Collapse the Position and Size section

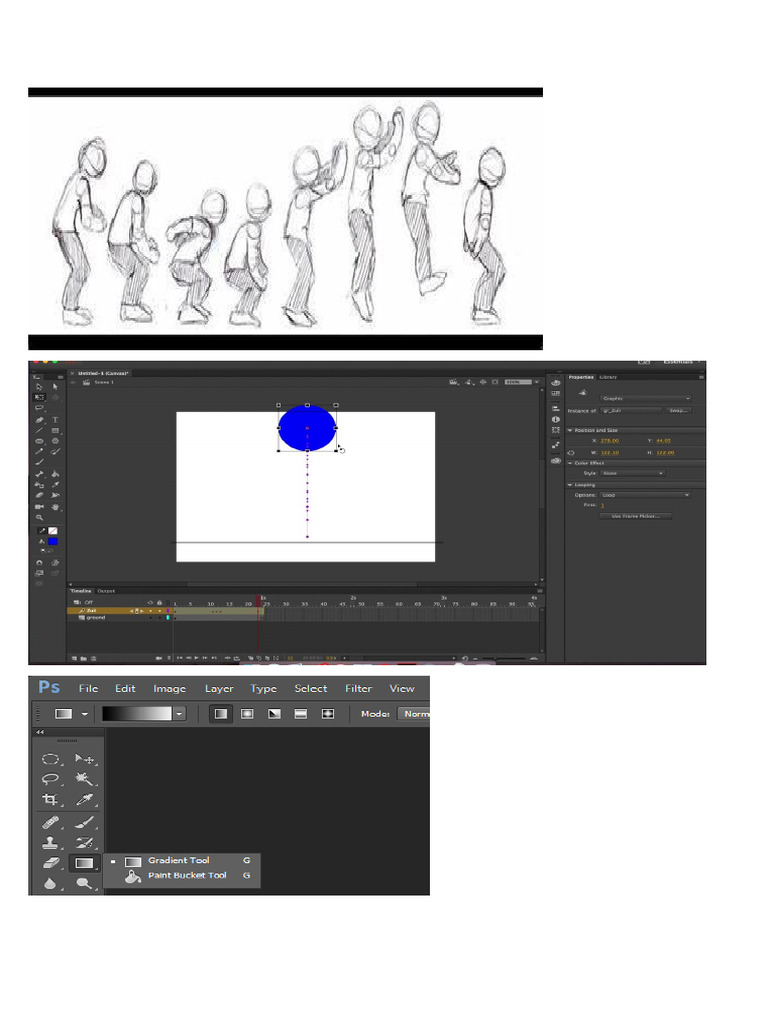pyautogui.click(x=571, y=430)
